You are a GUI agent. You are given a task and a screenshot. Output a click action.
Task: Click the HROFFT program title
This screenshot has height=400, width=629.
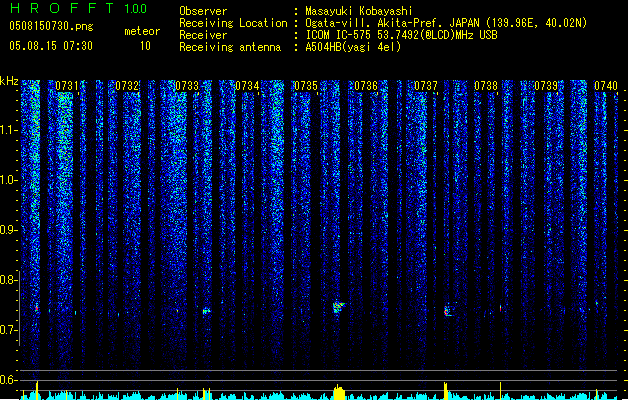(62, 8)
